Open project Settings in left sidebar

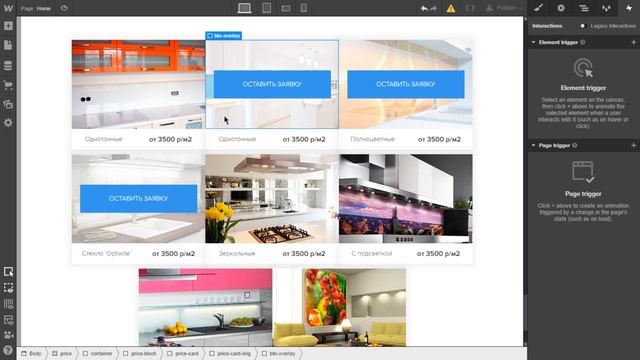(x=8, y=123)
